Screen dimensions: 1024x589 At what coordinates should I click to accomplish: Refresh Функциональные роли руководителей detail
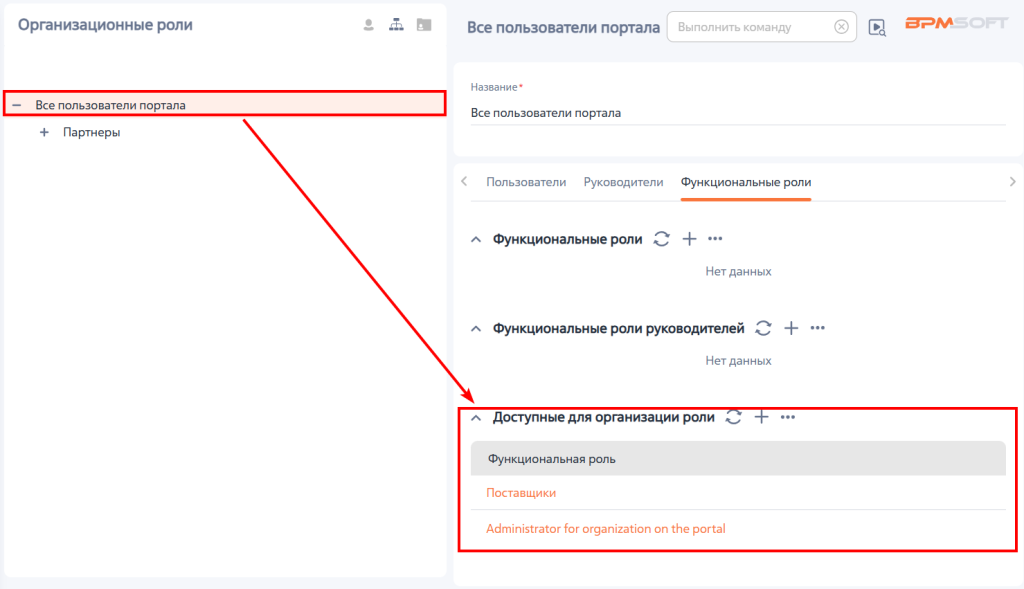[x=763, y=328]
